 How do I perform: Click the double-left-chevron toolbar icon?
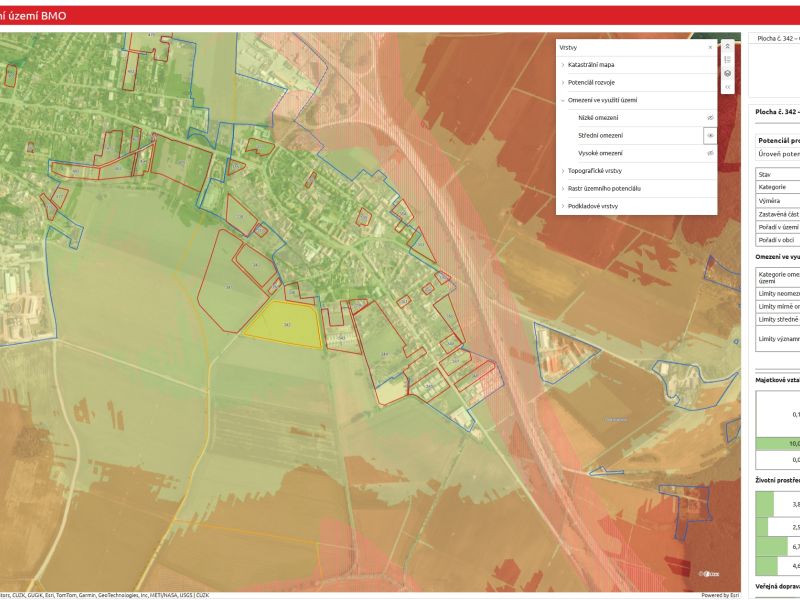click(x=727, y=87)
